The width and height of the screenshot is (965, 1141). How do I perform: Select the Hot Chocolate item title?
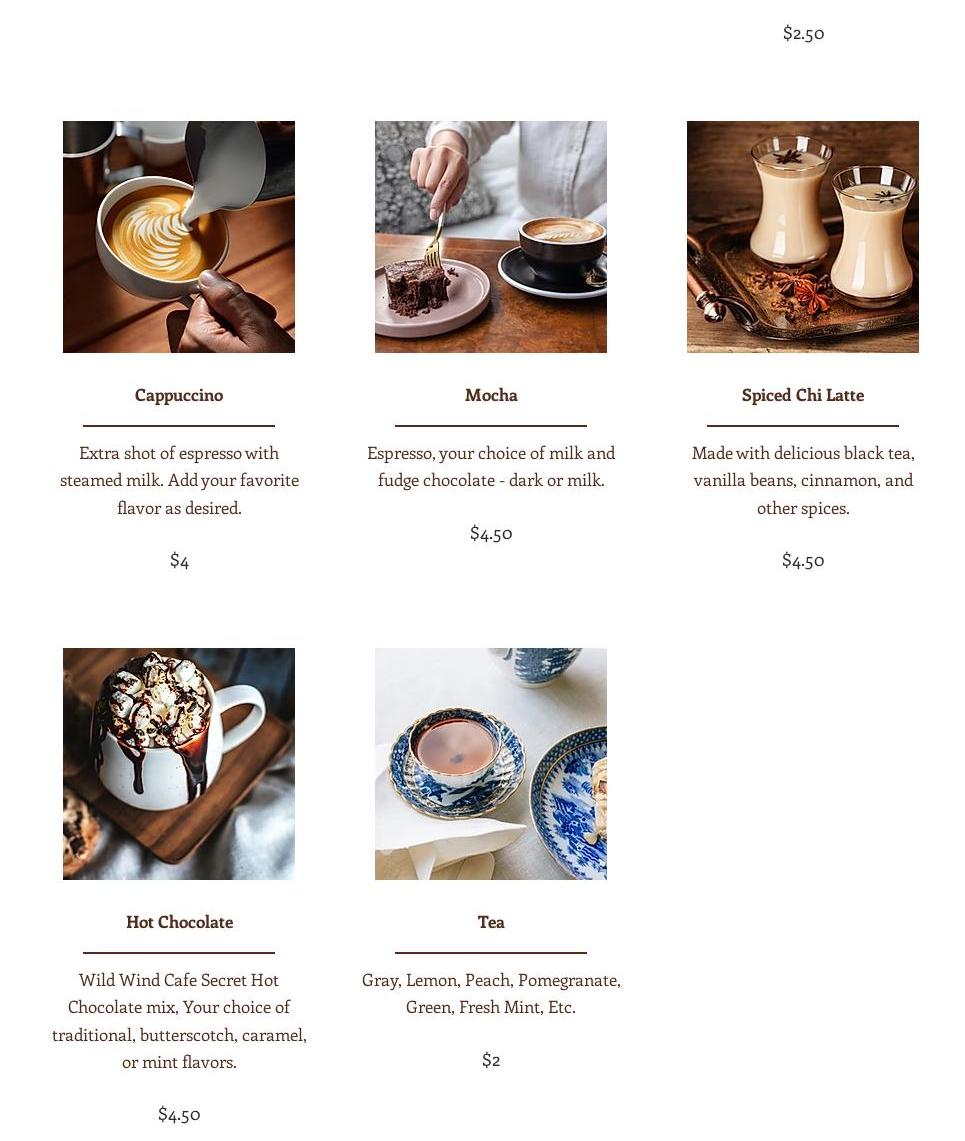pyautogui.click(x=180, y=922)
